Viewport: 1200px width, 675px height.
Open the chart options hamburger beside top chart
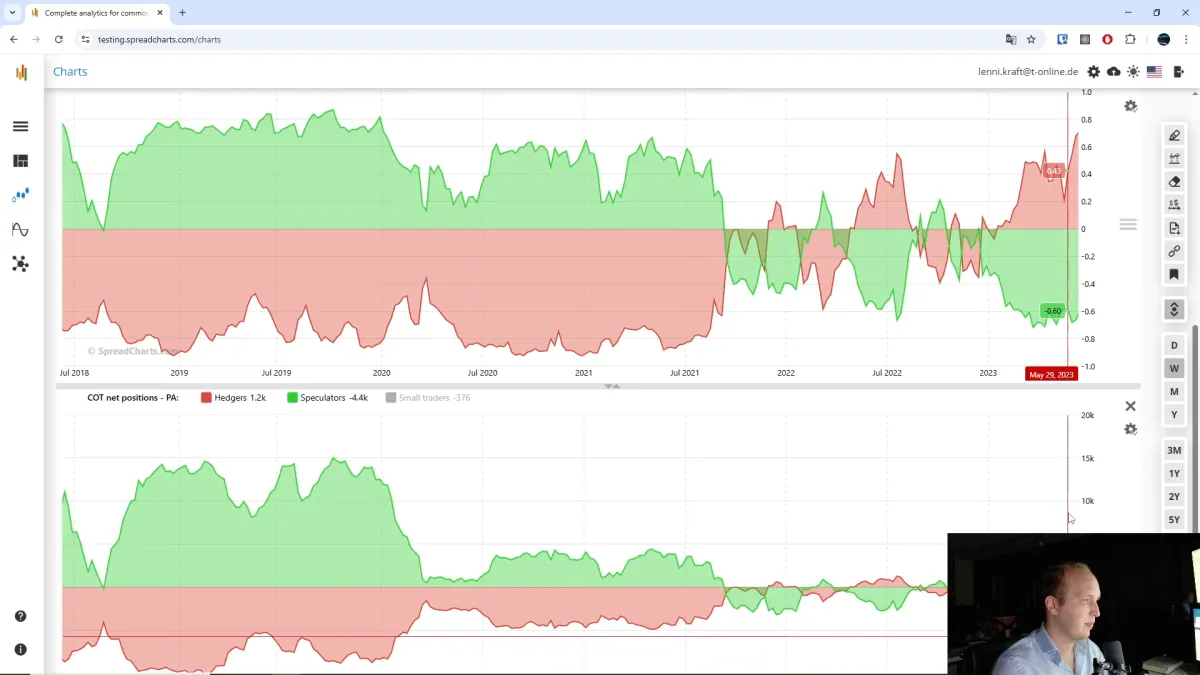pos(1128,224)
